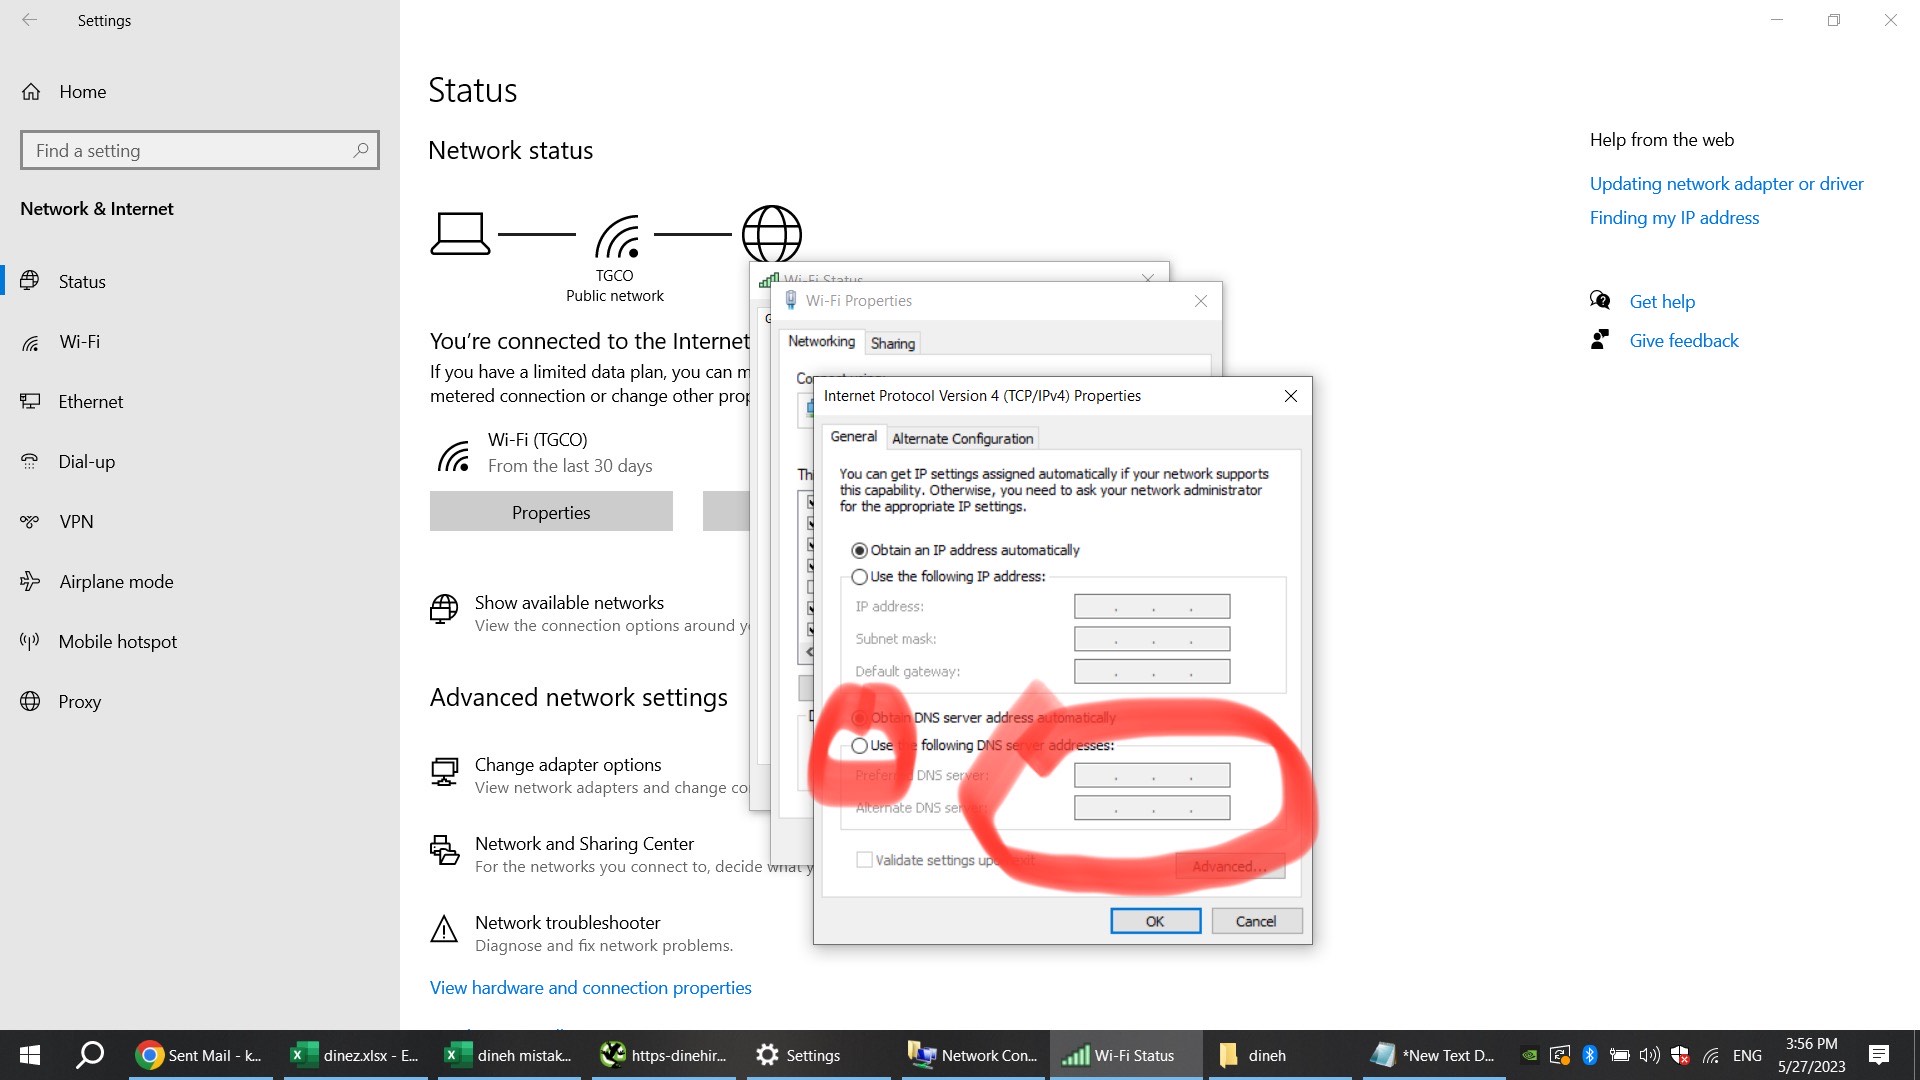Switch to Sharing tab in Wi-Fi Properties
This screenshot has width=1920, height=1080.
pyautogui.click(x=890, y=343)
